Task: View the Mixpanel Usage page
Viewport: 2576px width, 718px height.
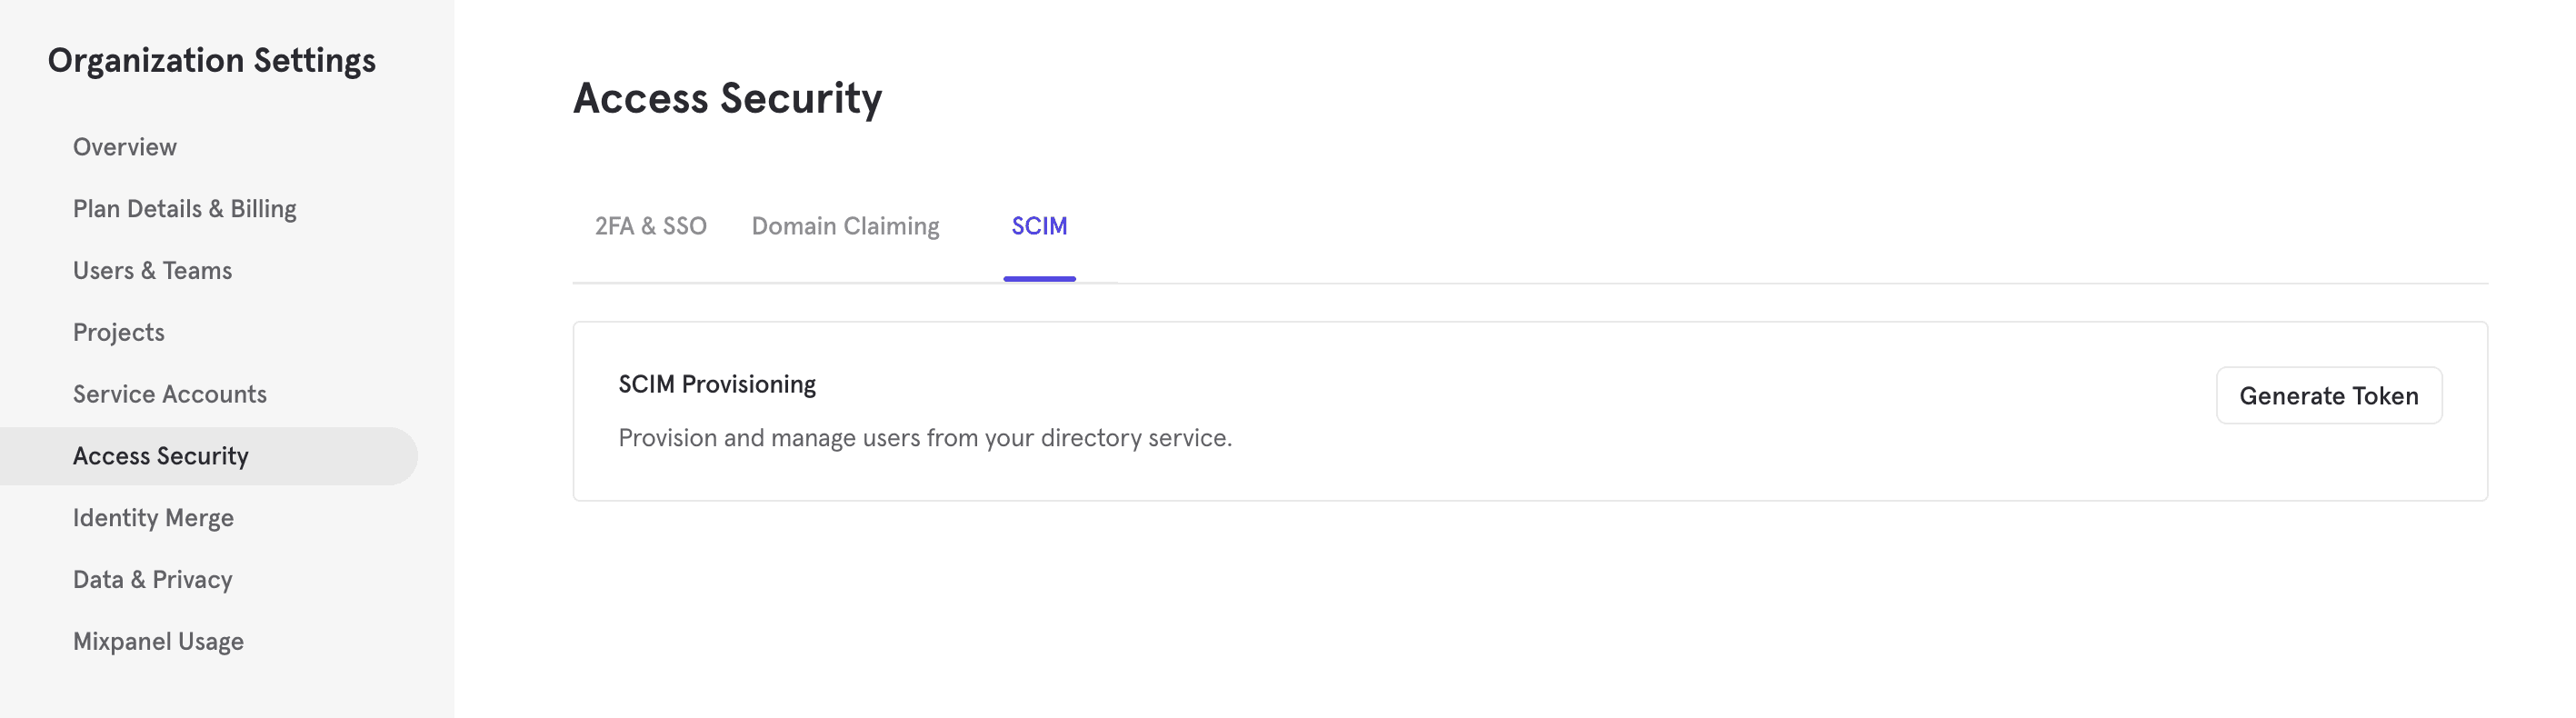Action: (158, 641)
